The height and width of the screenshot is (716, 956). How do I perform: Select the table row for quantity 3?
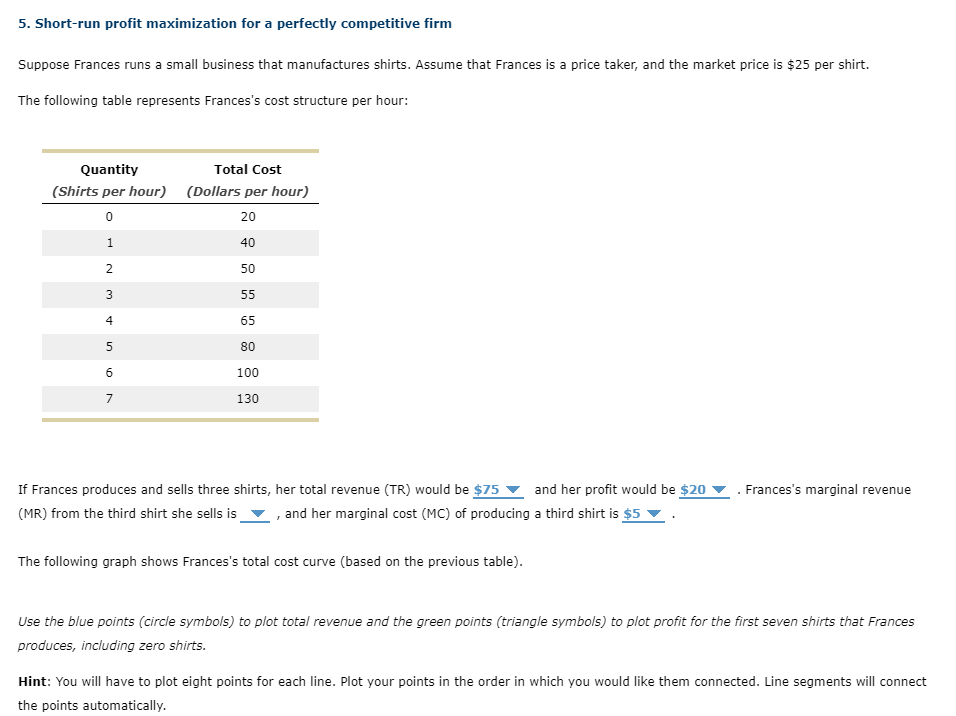(180, 294)
